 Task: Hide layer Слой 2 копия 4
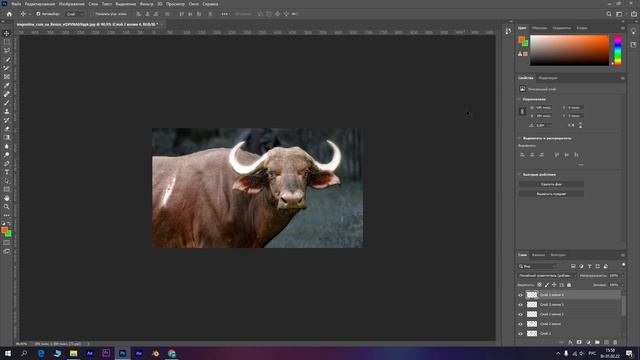[520, 295]
